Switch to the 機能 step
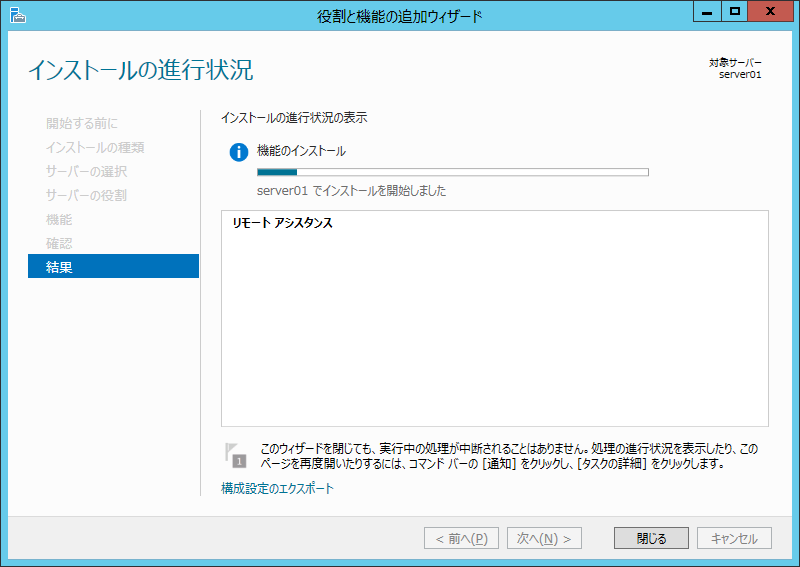Viewport: 800px width, 567px height. 59,219
